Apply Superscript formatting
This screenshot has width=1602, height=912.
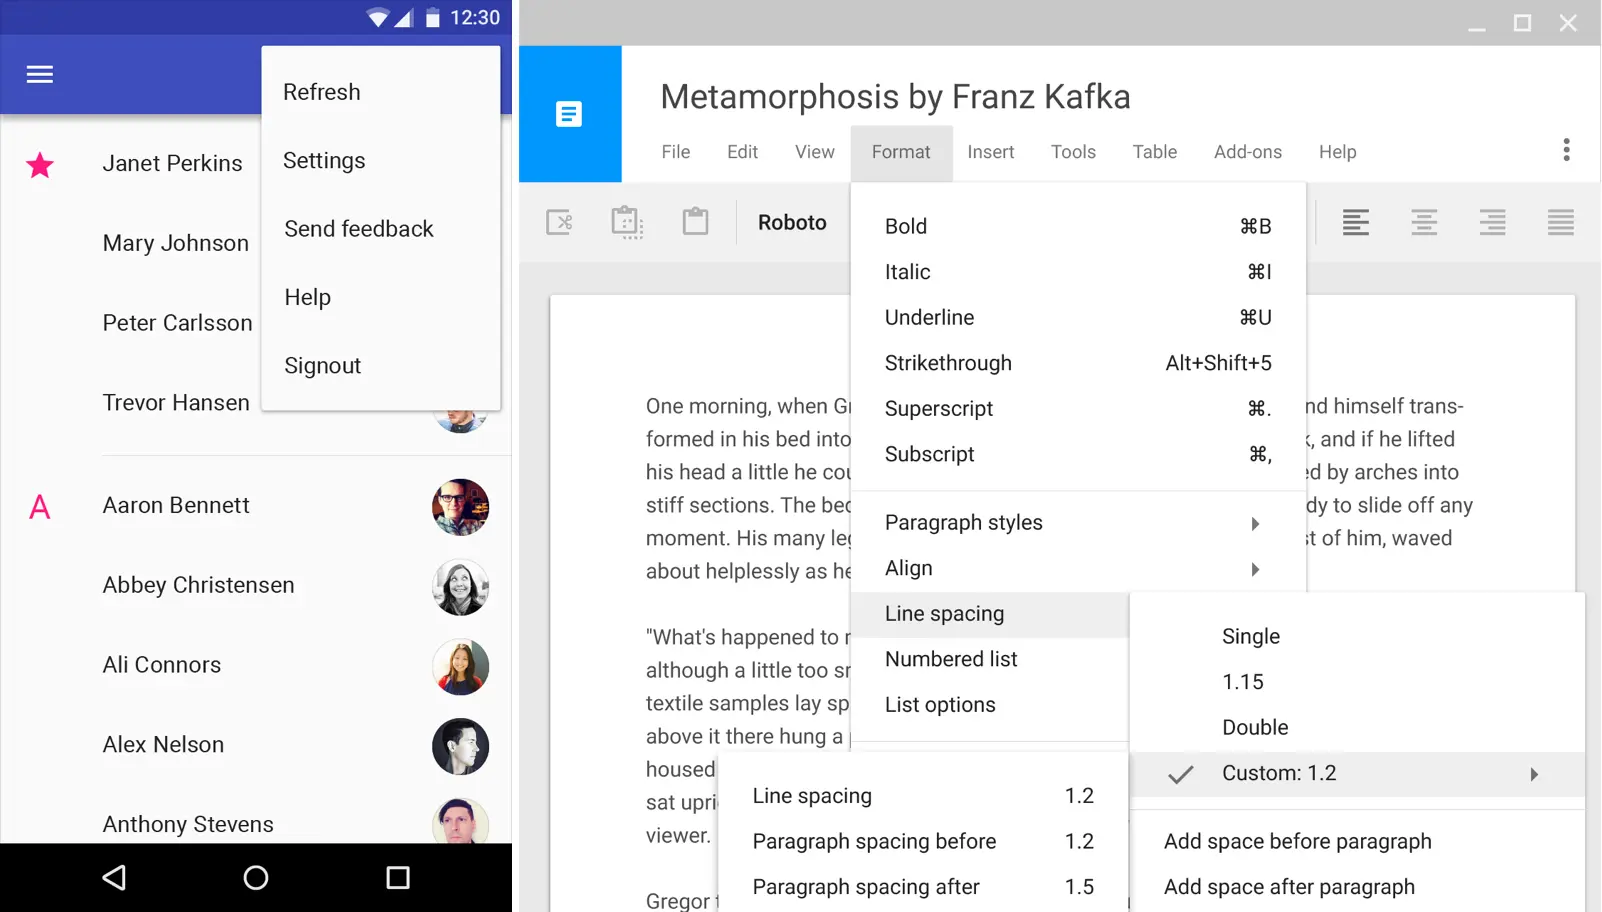(x=1078, y=409)
